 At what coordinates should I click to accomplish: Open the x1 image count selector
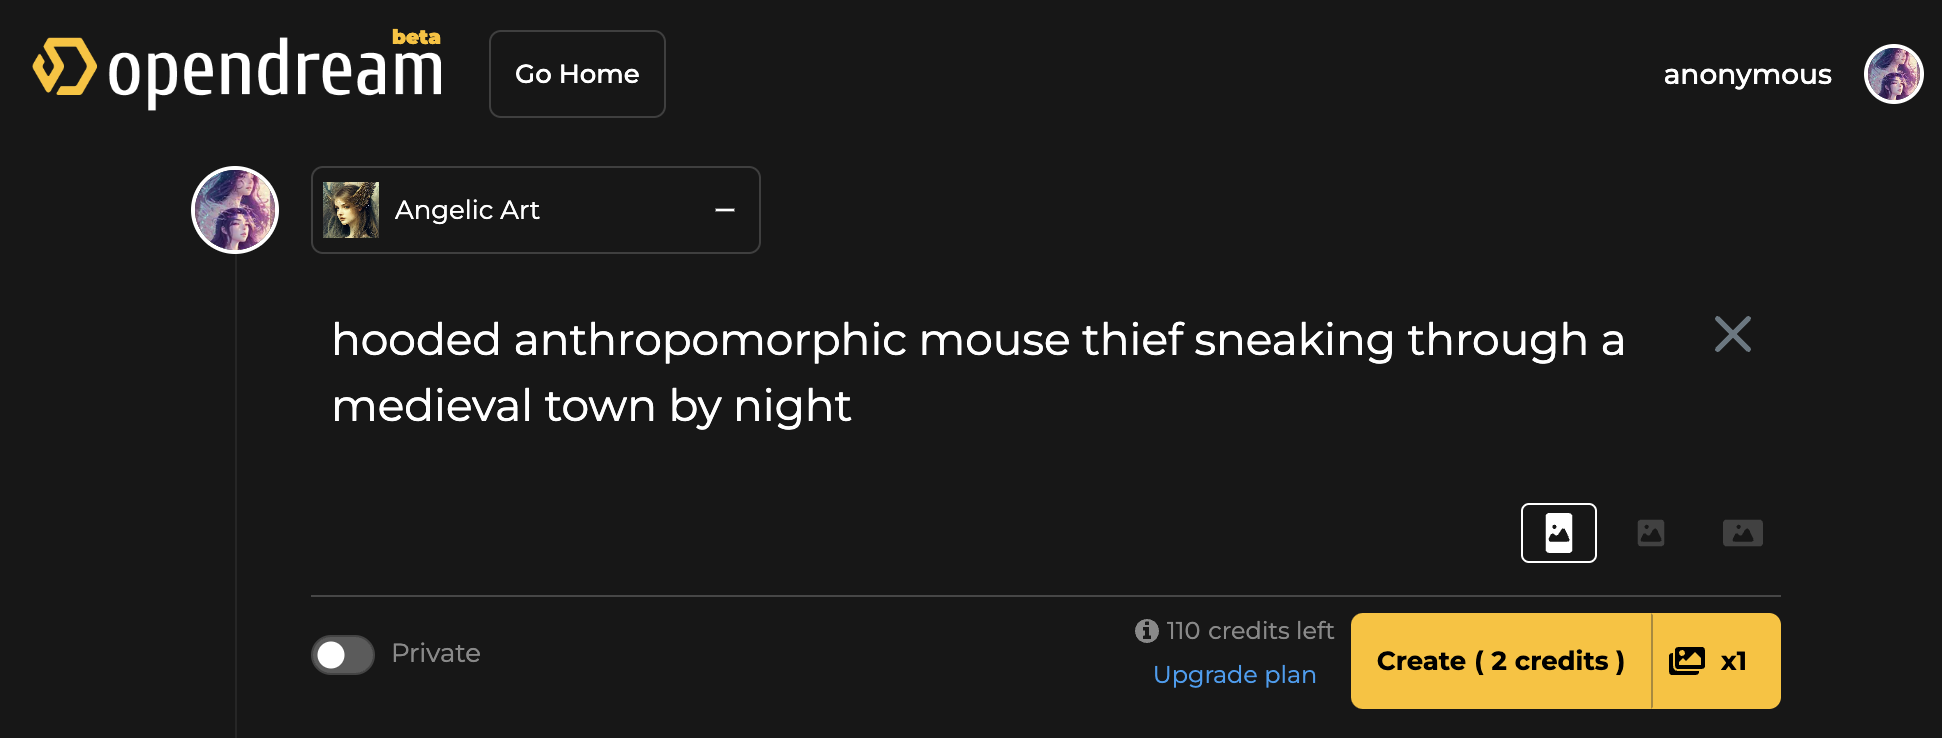1715,661
